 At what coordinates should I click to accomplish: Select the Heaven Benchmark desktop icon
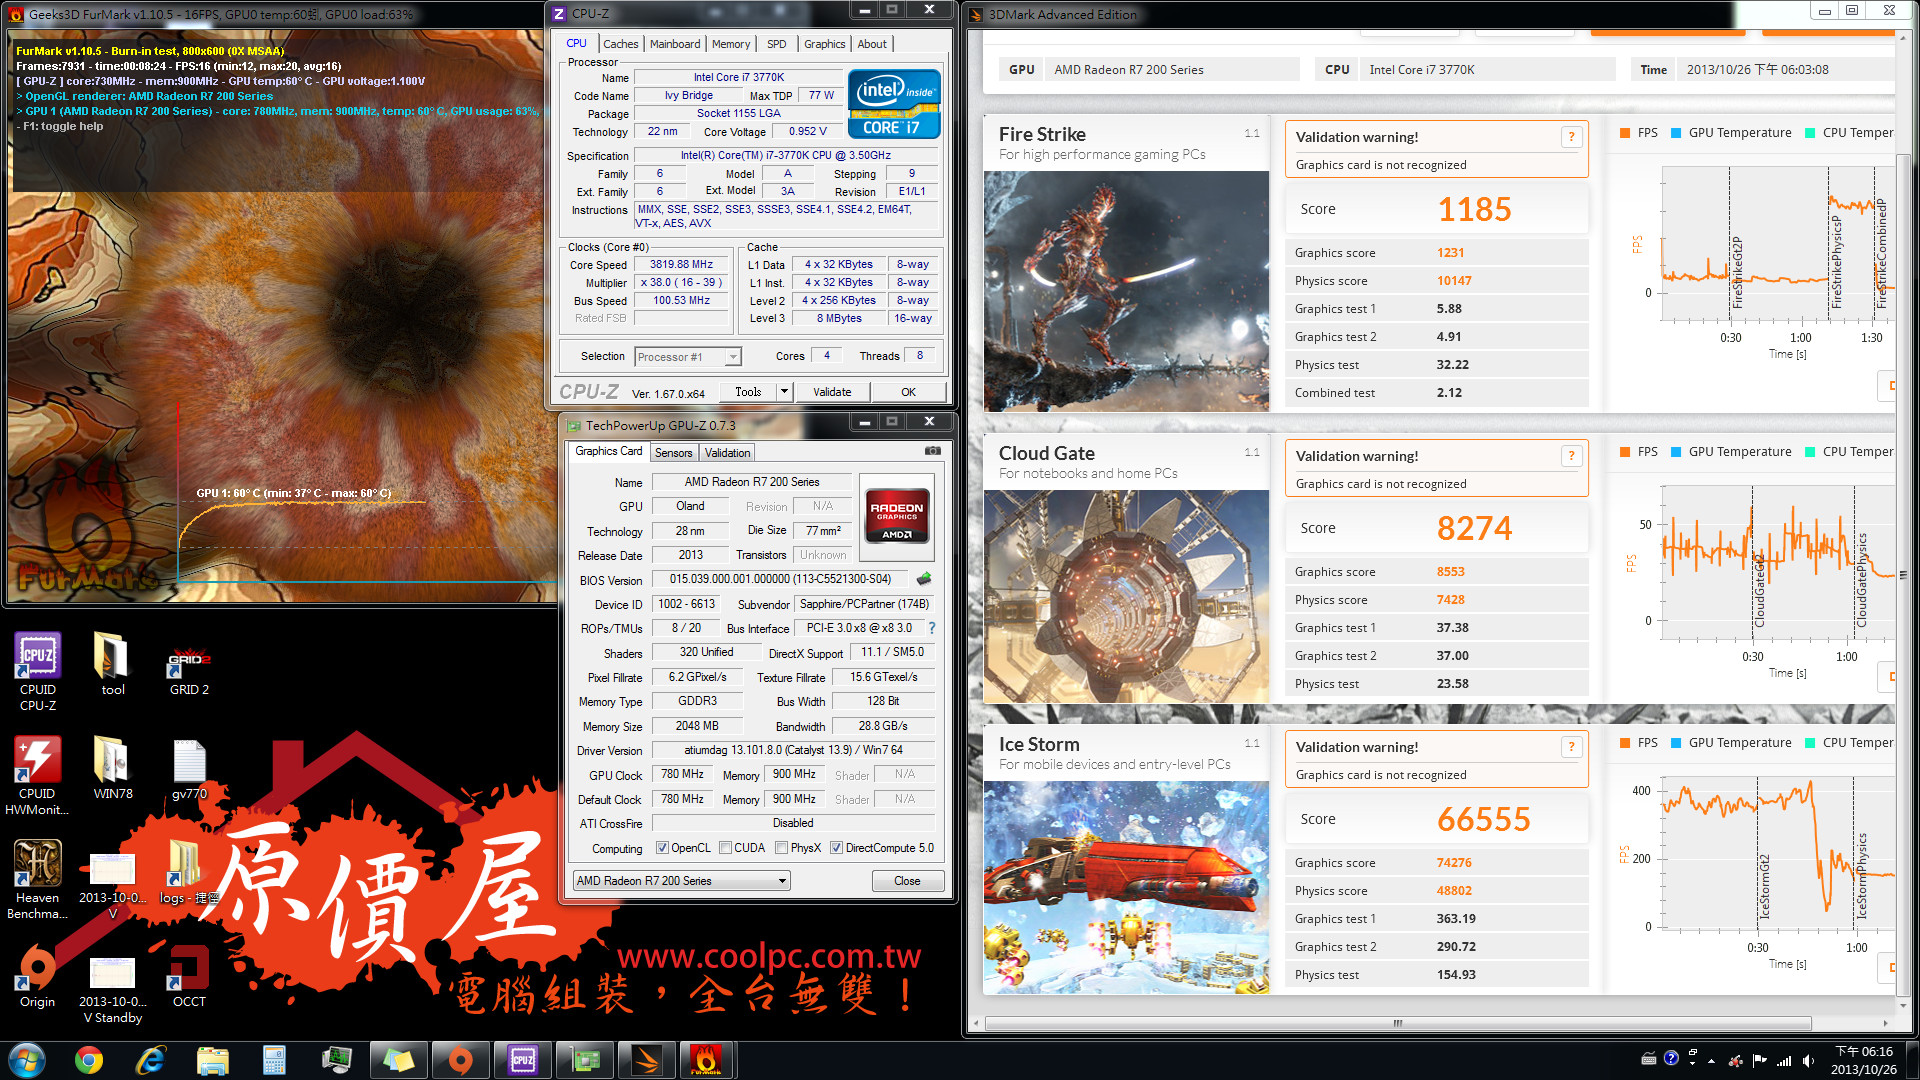38,880
